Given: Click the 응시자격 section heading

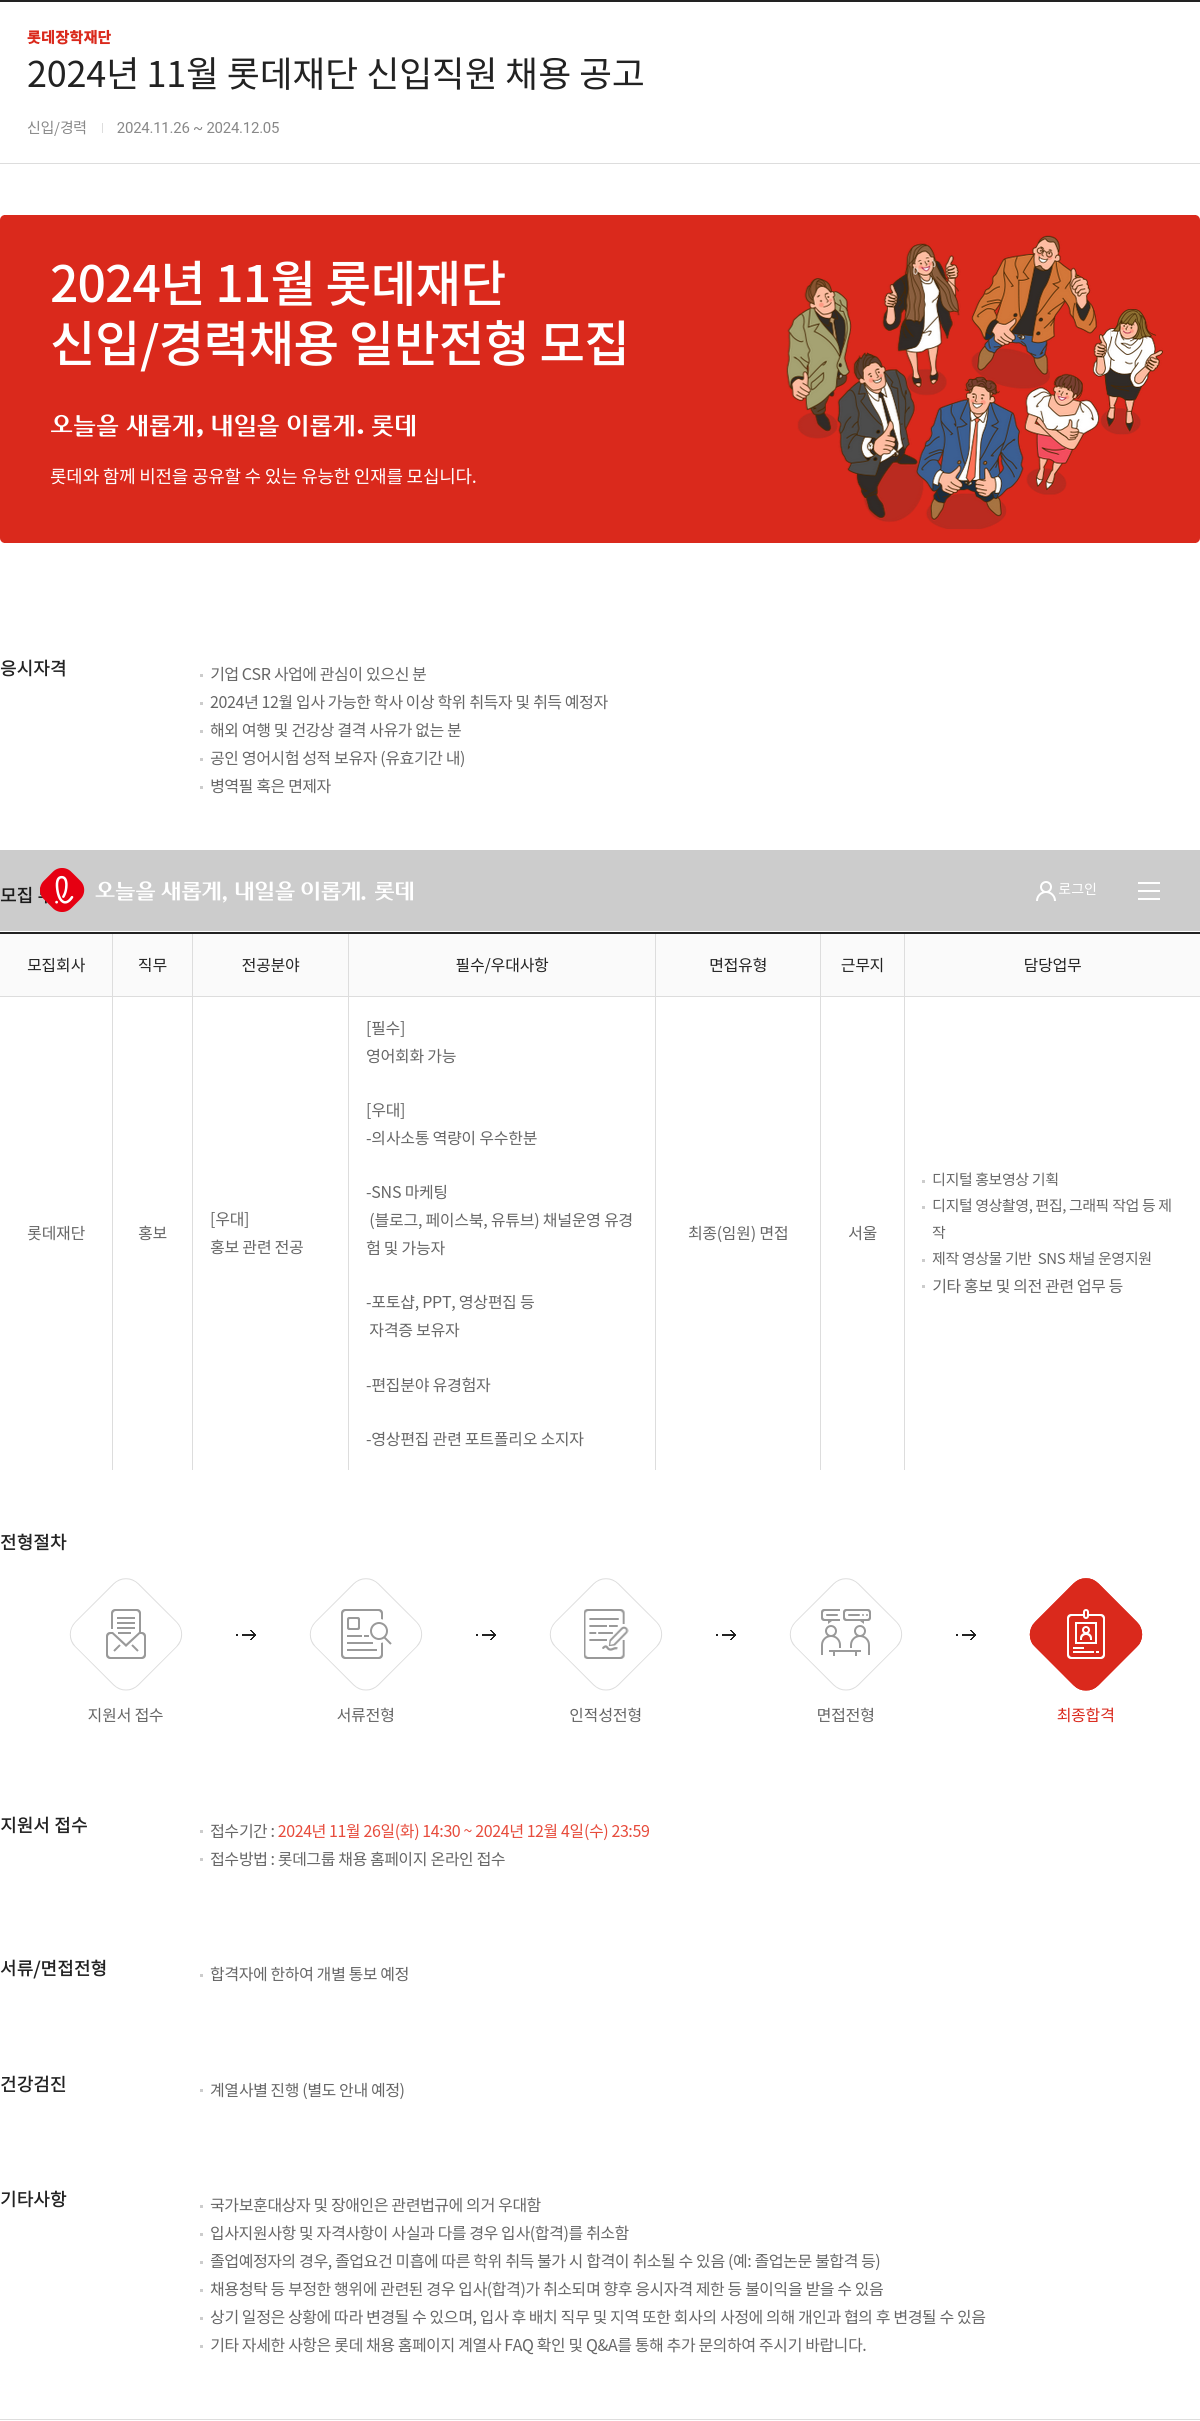Looking at the screenshot, I should point(33,668).
